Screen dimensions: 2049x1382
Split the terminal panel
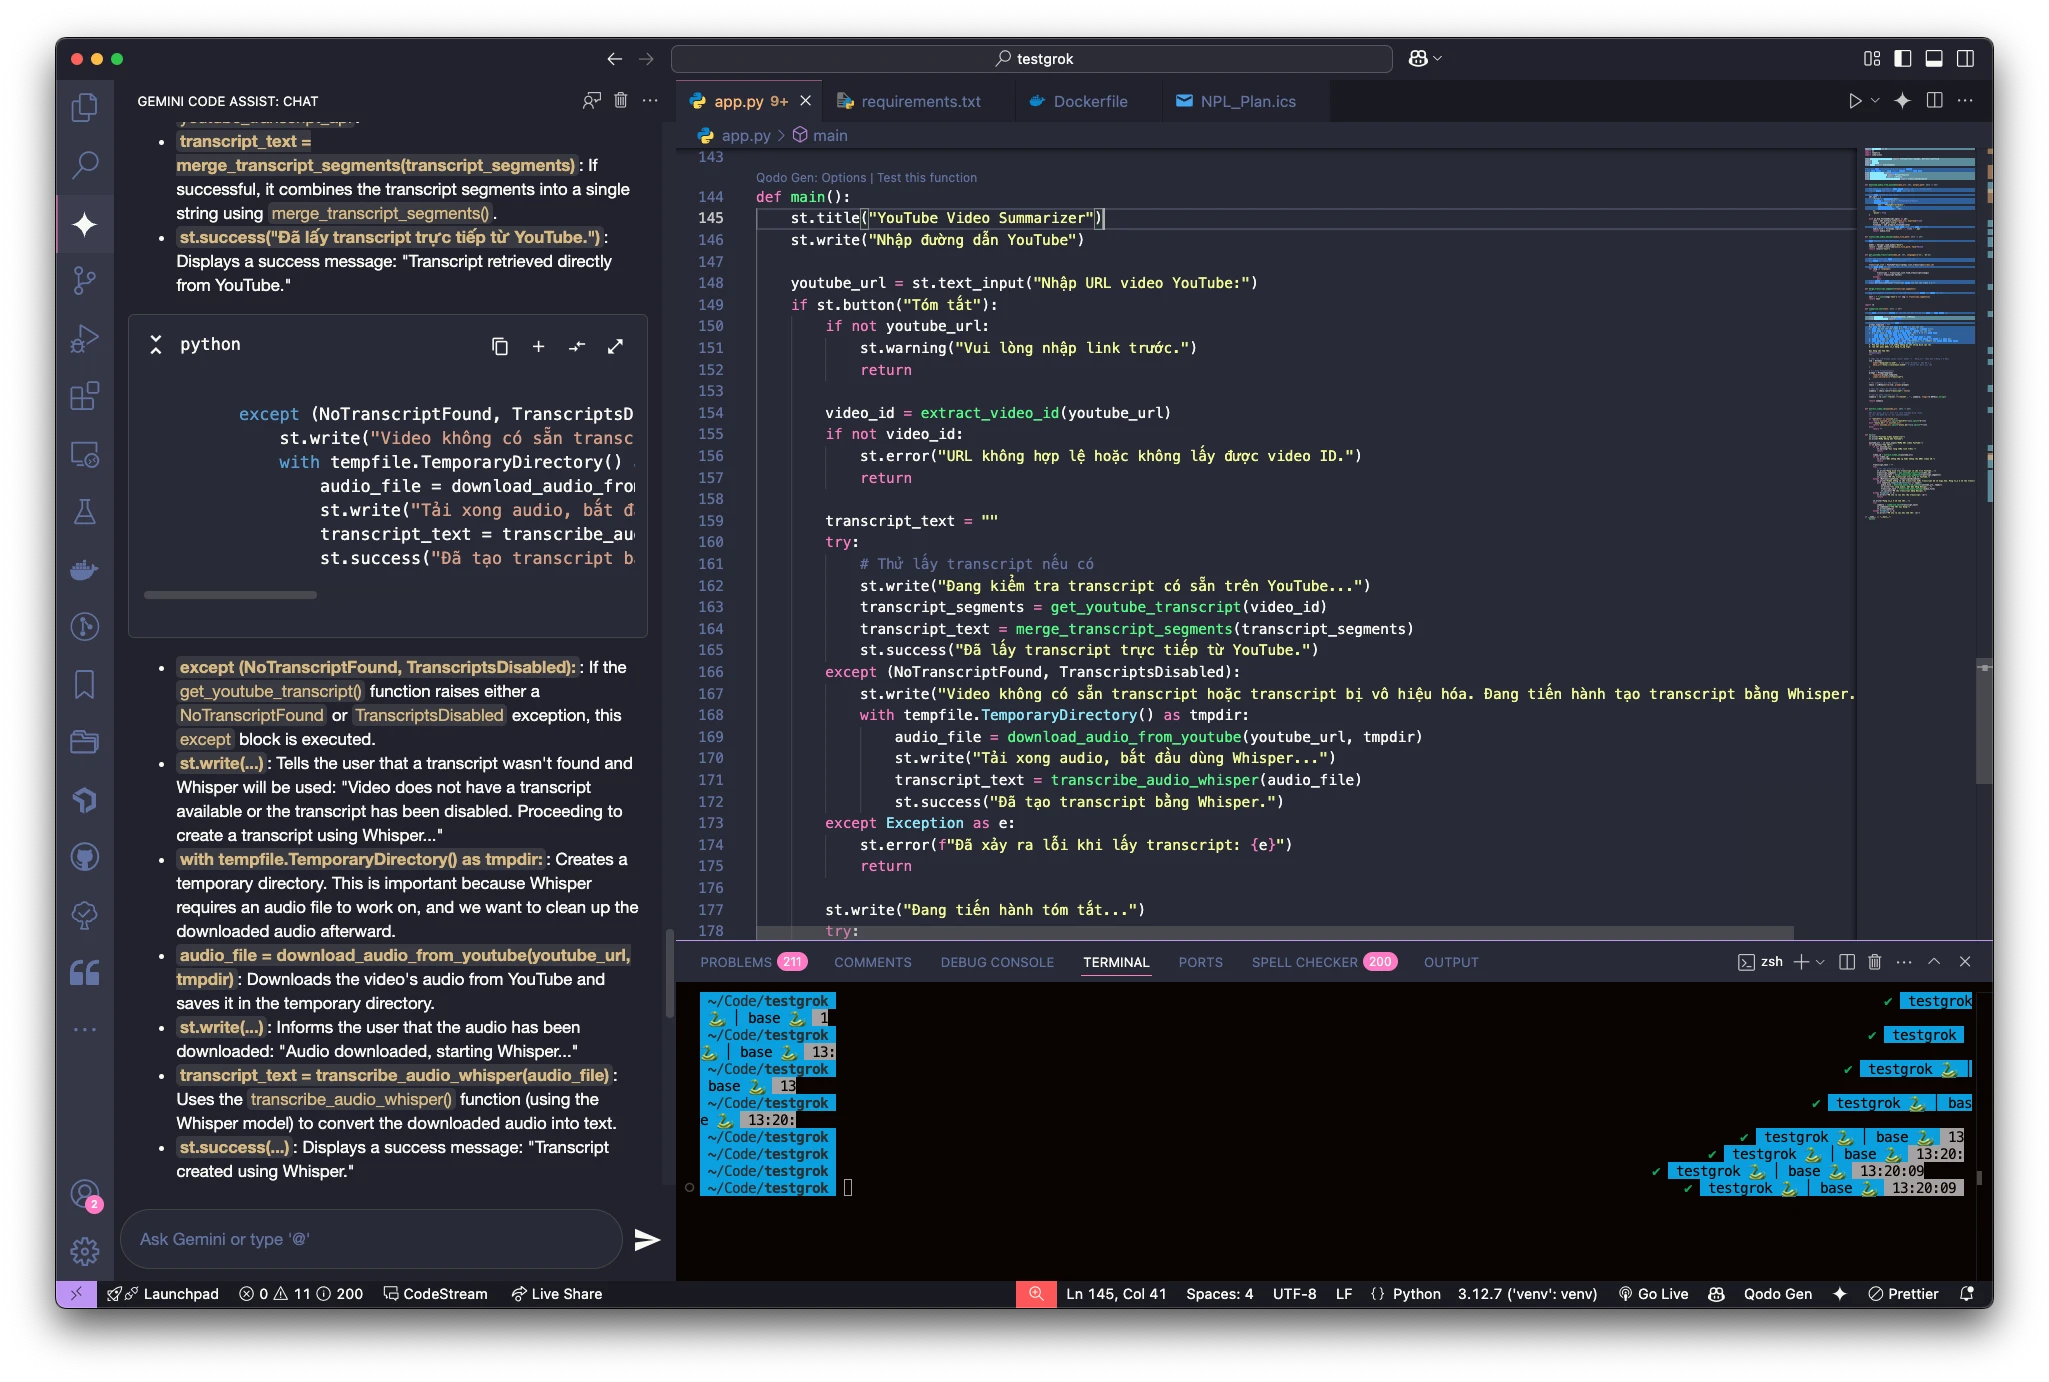coord(1847,962)
